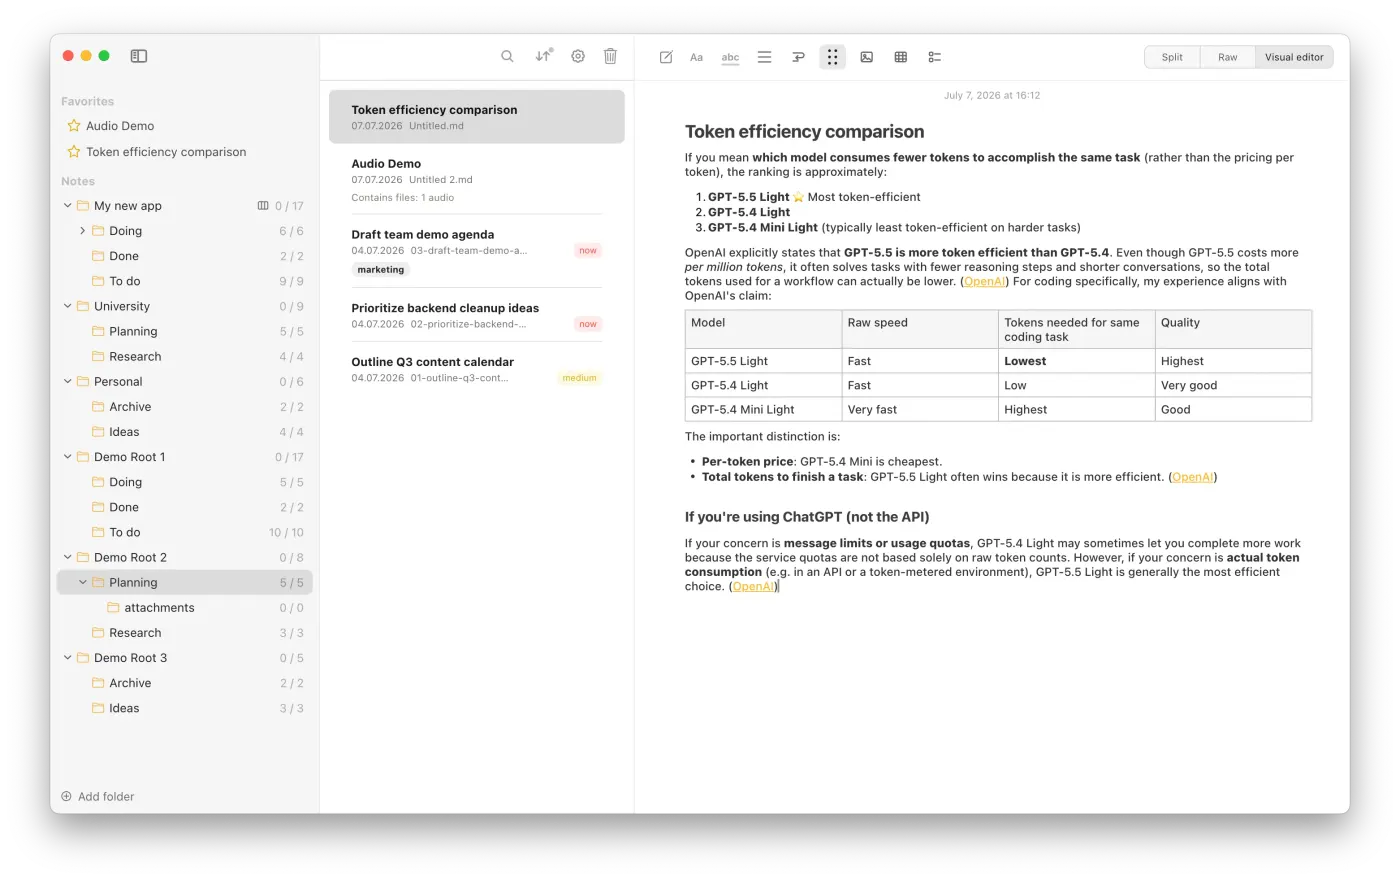Select Planning folder under University
The height and width of the screenshot is (880, 1400).
tap(185, 332)
